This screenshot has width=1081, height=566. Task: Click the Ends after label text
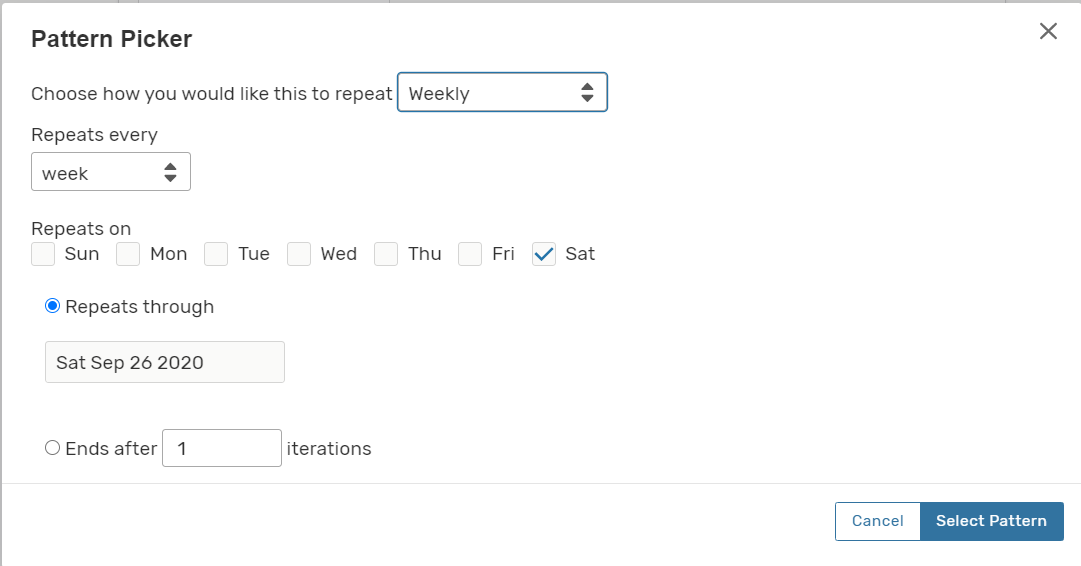(x=111, y=449)
